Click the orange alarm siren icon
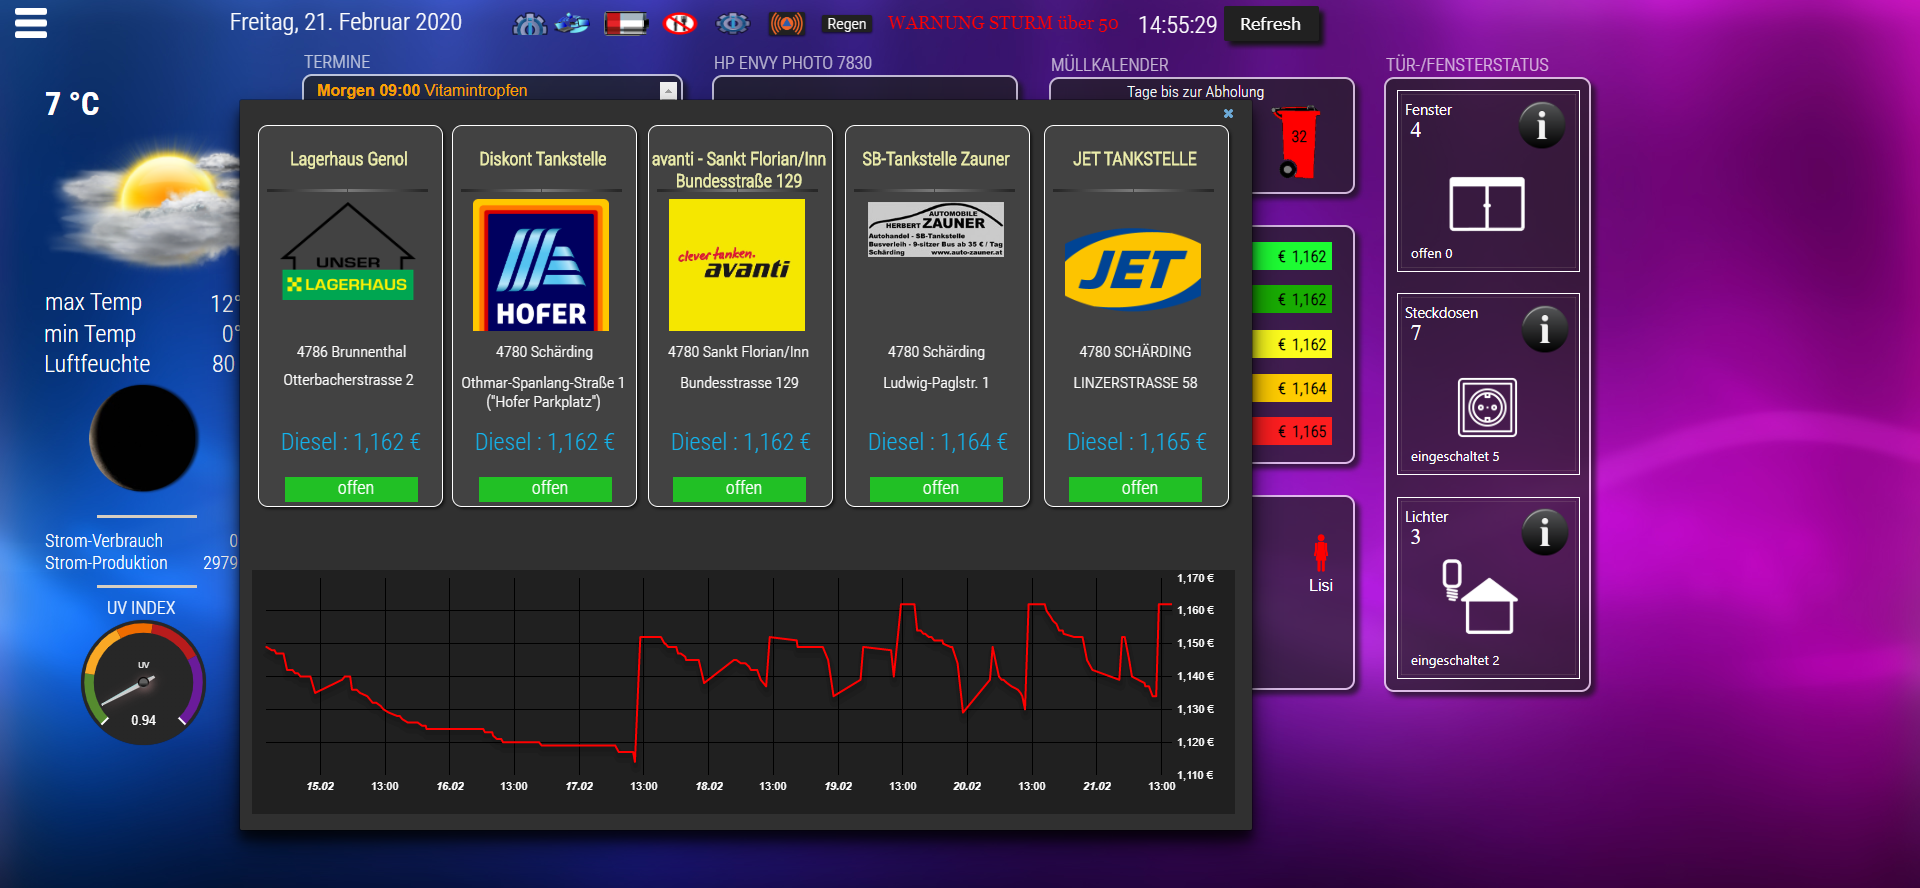Viewport: 1920px width, 888px height. pos(786,23)
